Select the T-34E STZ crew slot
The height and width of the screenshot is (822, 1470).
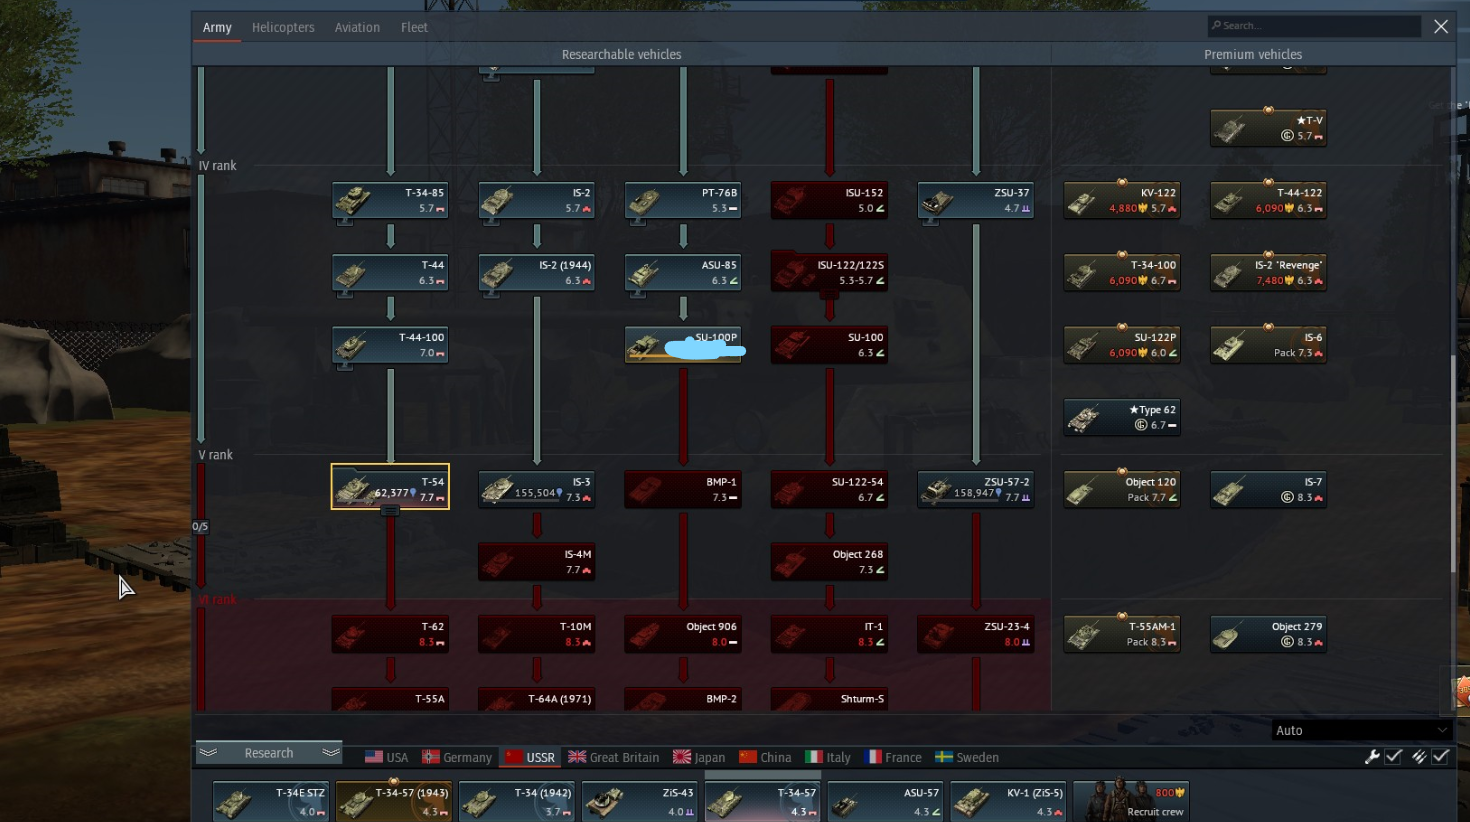pyautogui.click(x=271, y=801)
